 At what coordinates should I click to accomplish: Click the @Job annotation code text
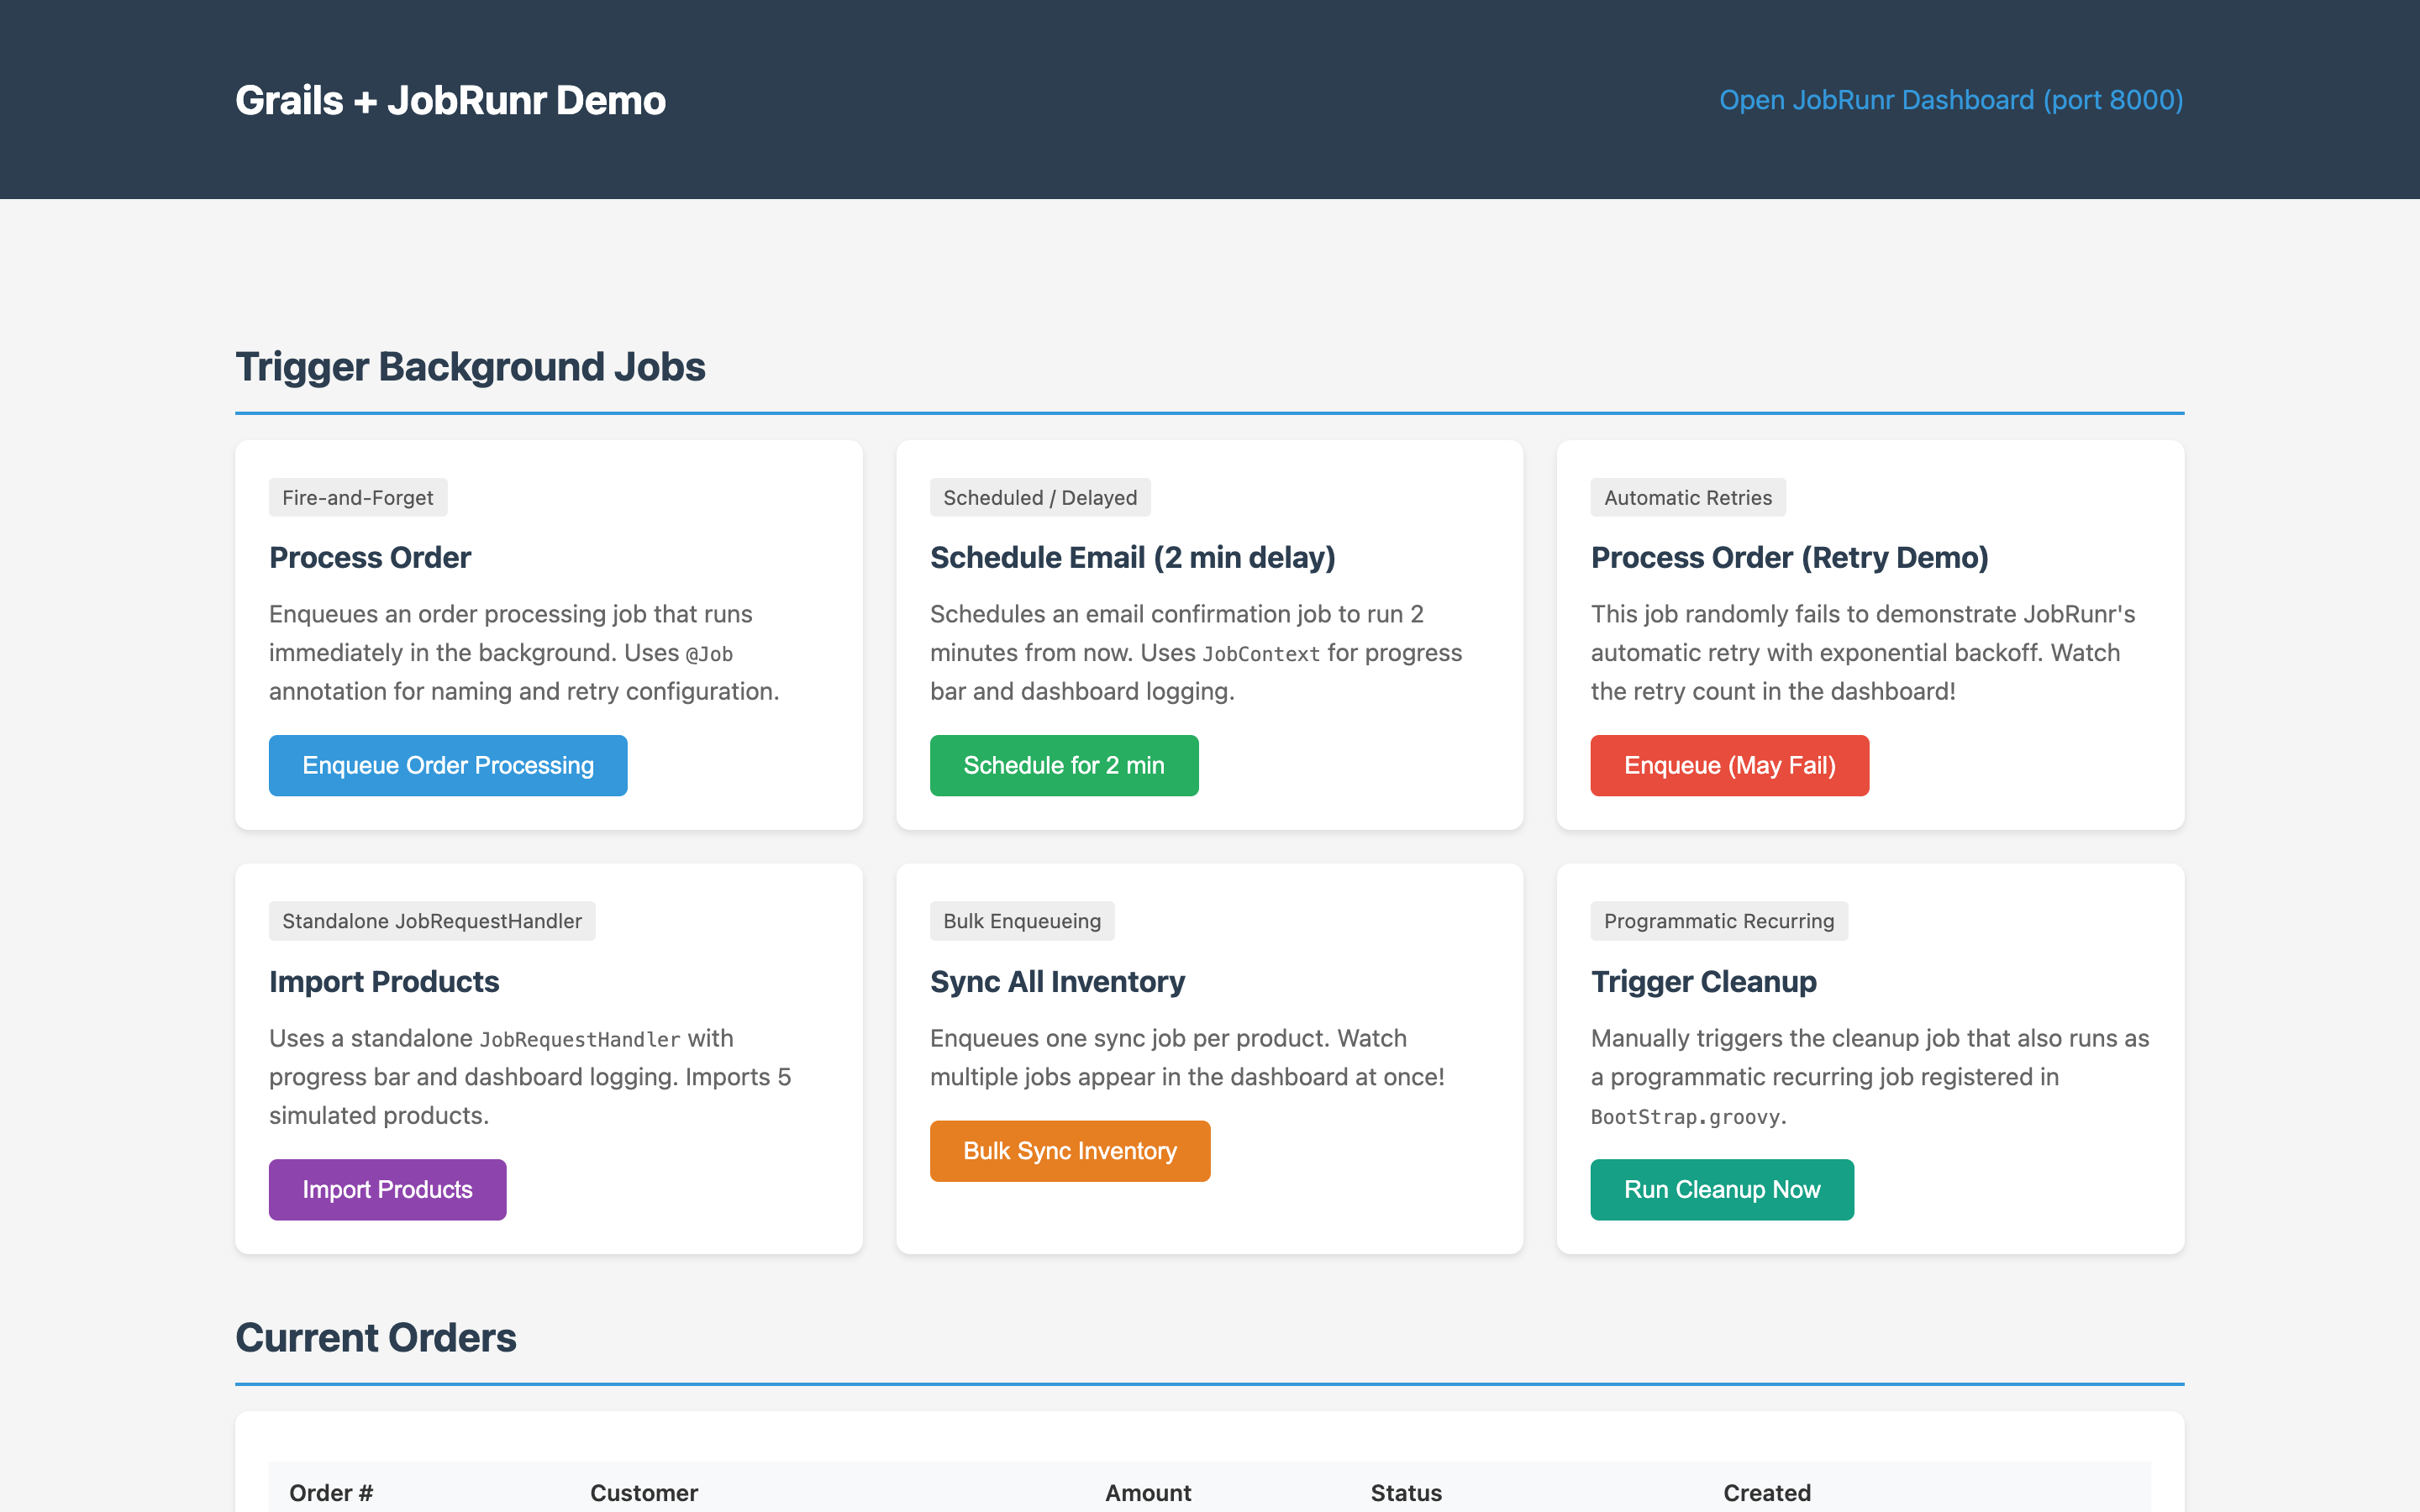[709, 654]
